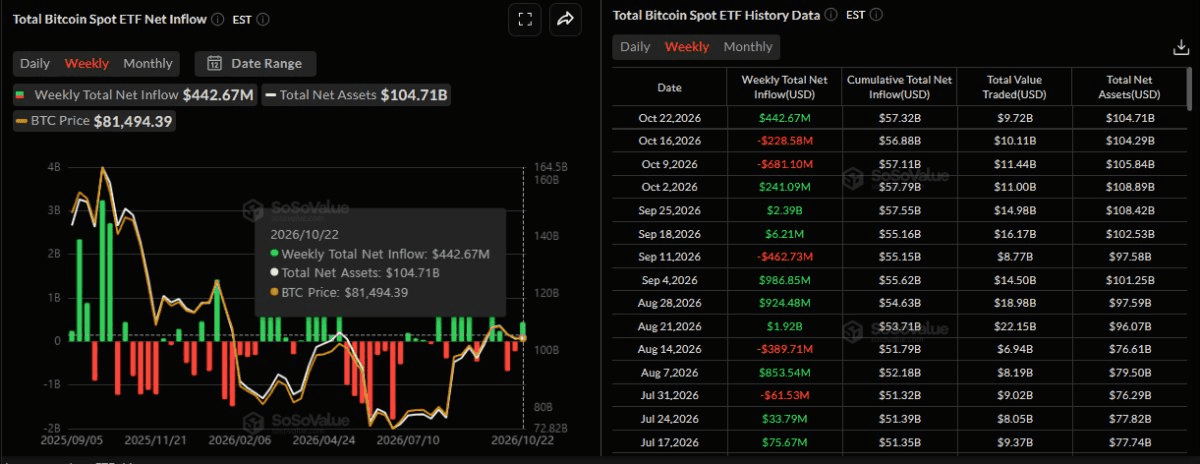Viewport: 1200px width, 464px height.
Task: Open chart in fullscreen mode
Action: pyautogui.click(x=525, y=19)
